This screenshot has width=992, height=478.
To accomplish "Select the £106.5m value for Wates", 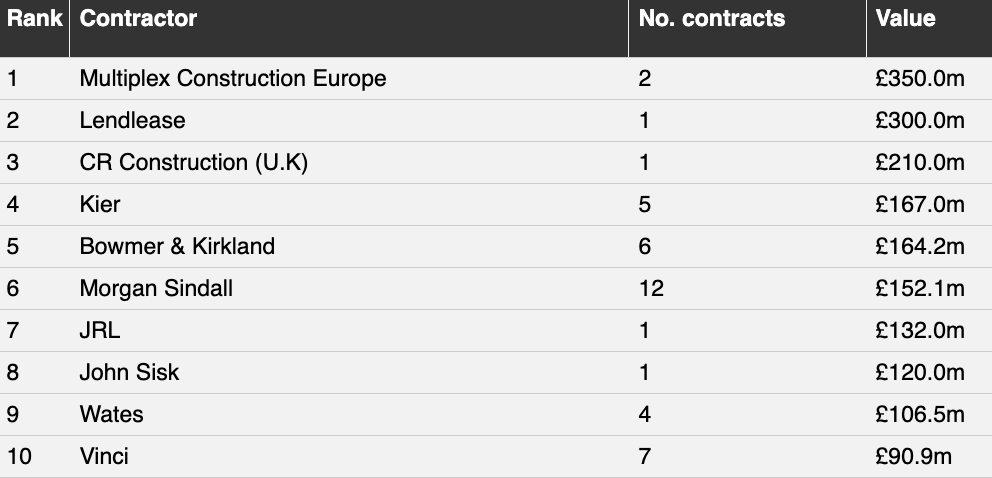I will [x=920, y=414].
